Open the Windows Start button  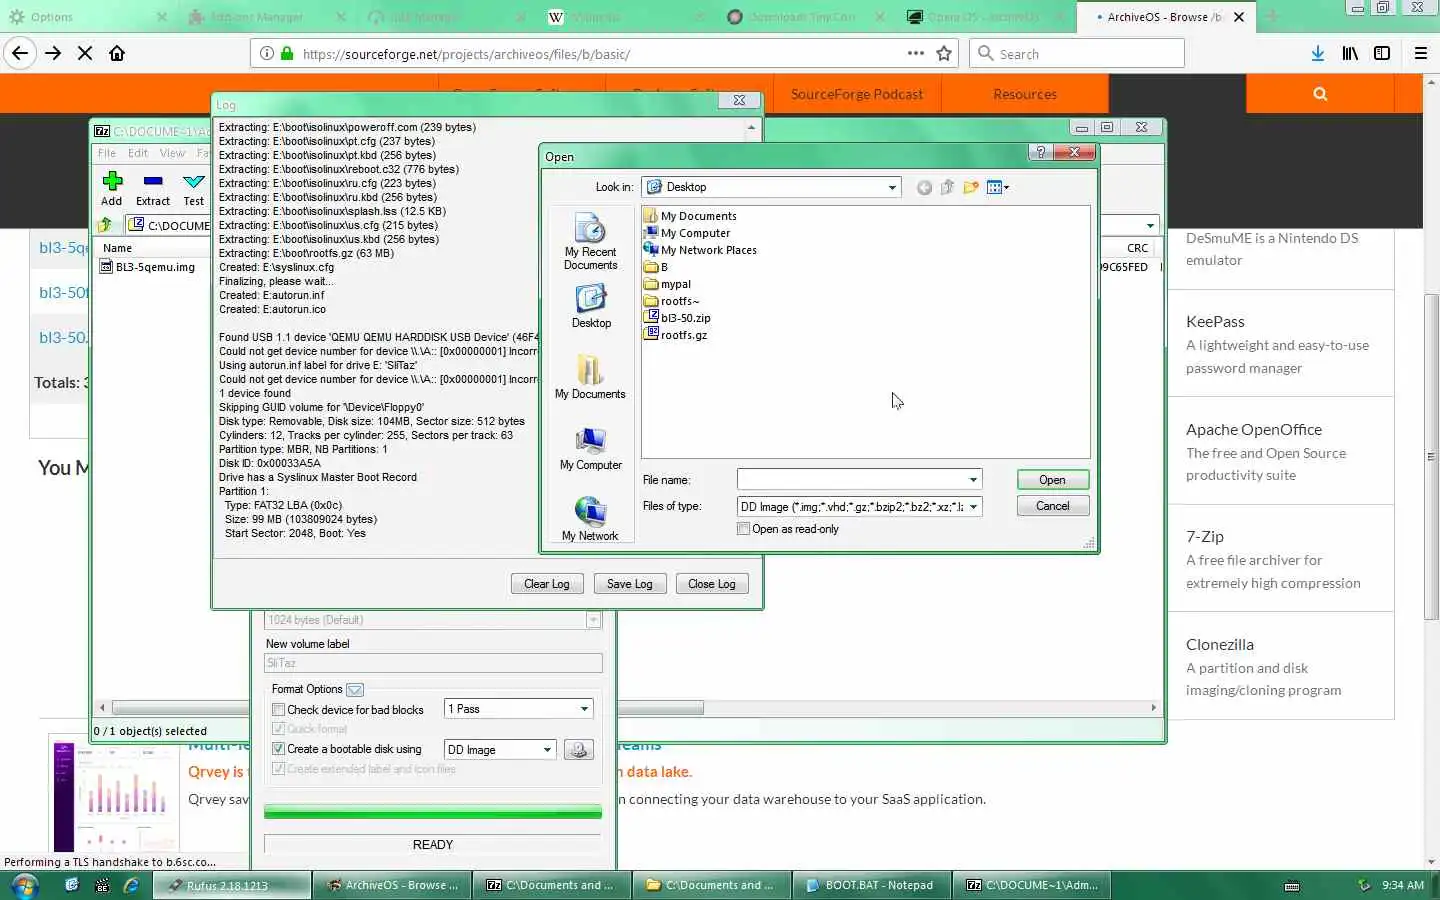[25, 885]
